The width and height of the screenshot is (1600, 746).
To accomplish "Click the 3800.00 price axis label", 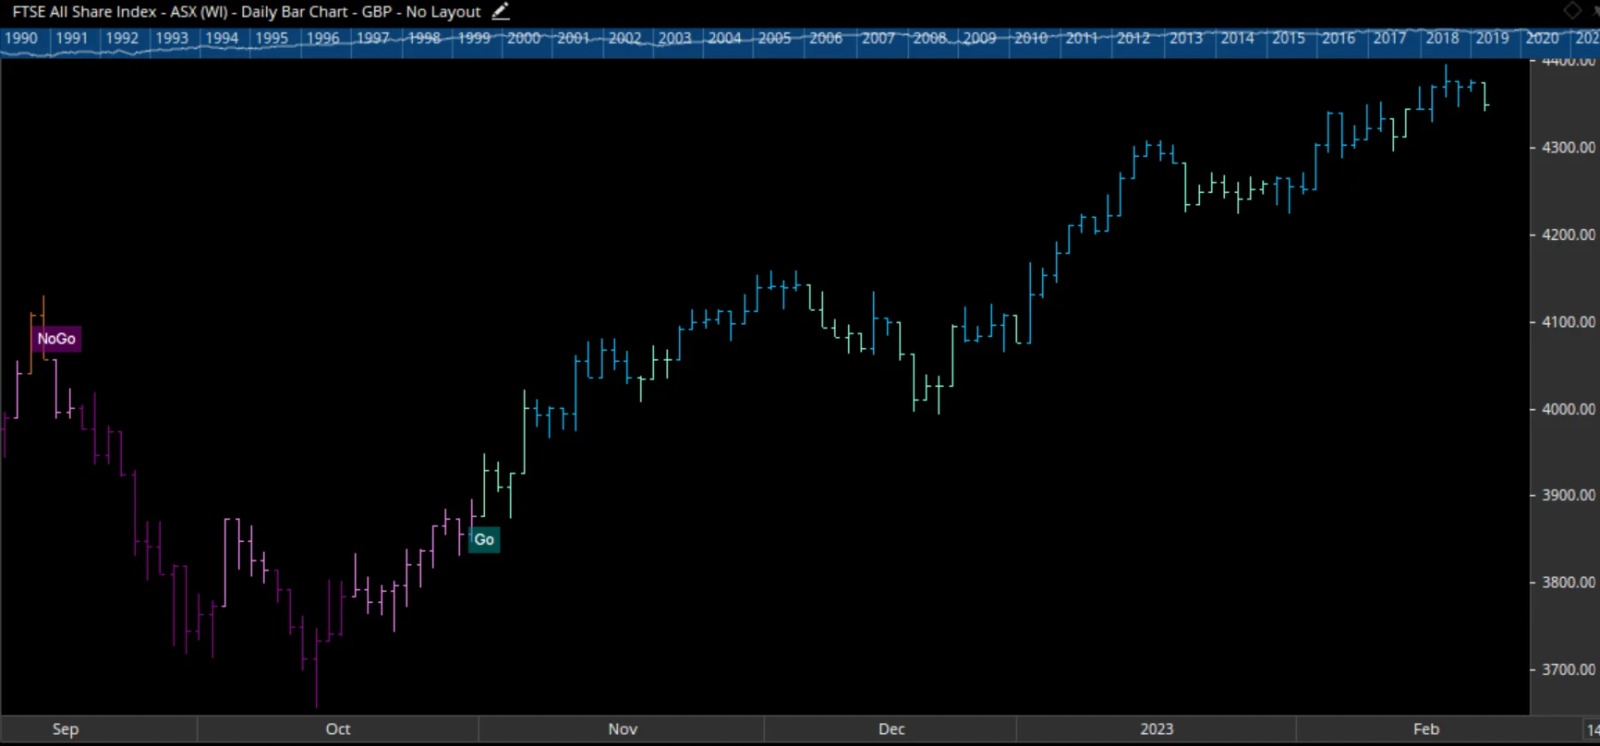I will click(x=1568, y=582).
